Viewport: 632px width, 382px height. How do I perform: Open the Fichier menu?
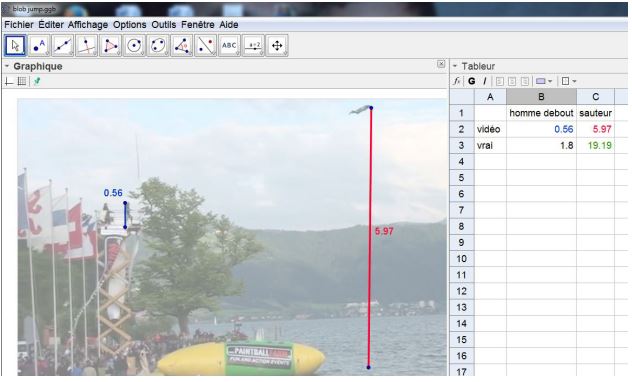point(19,25)
